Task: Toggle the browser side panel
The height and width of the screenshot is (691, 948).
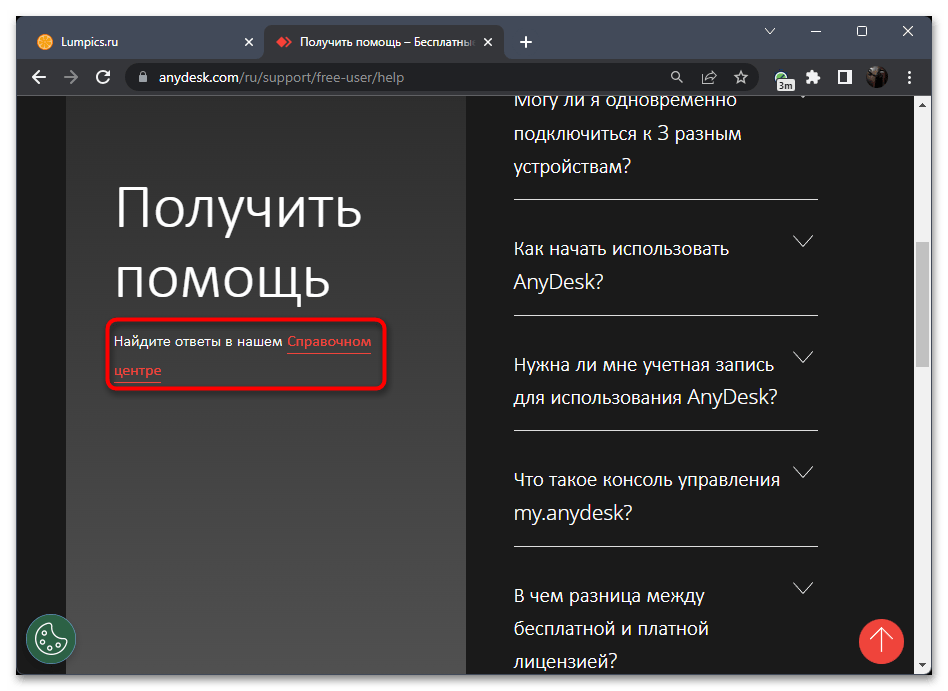Action: [x=845, y=77]
